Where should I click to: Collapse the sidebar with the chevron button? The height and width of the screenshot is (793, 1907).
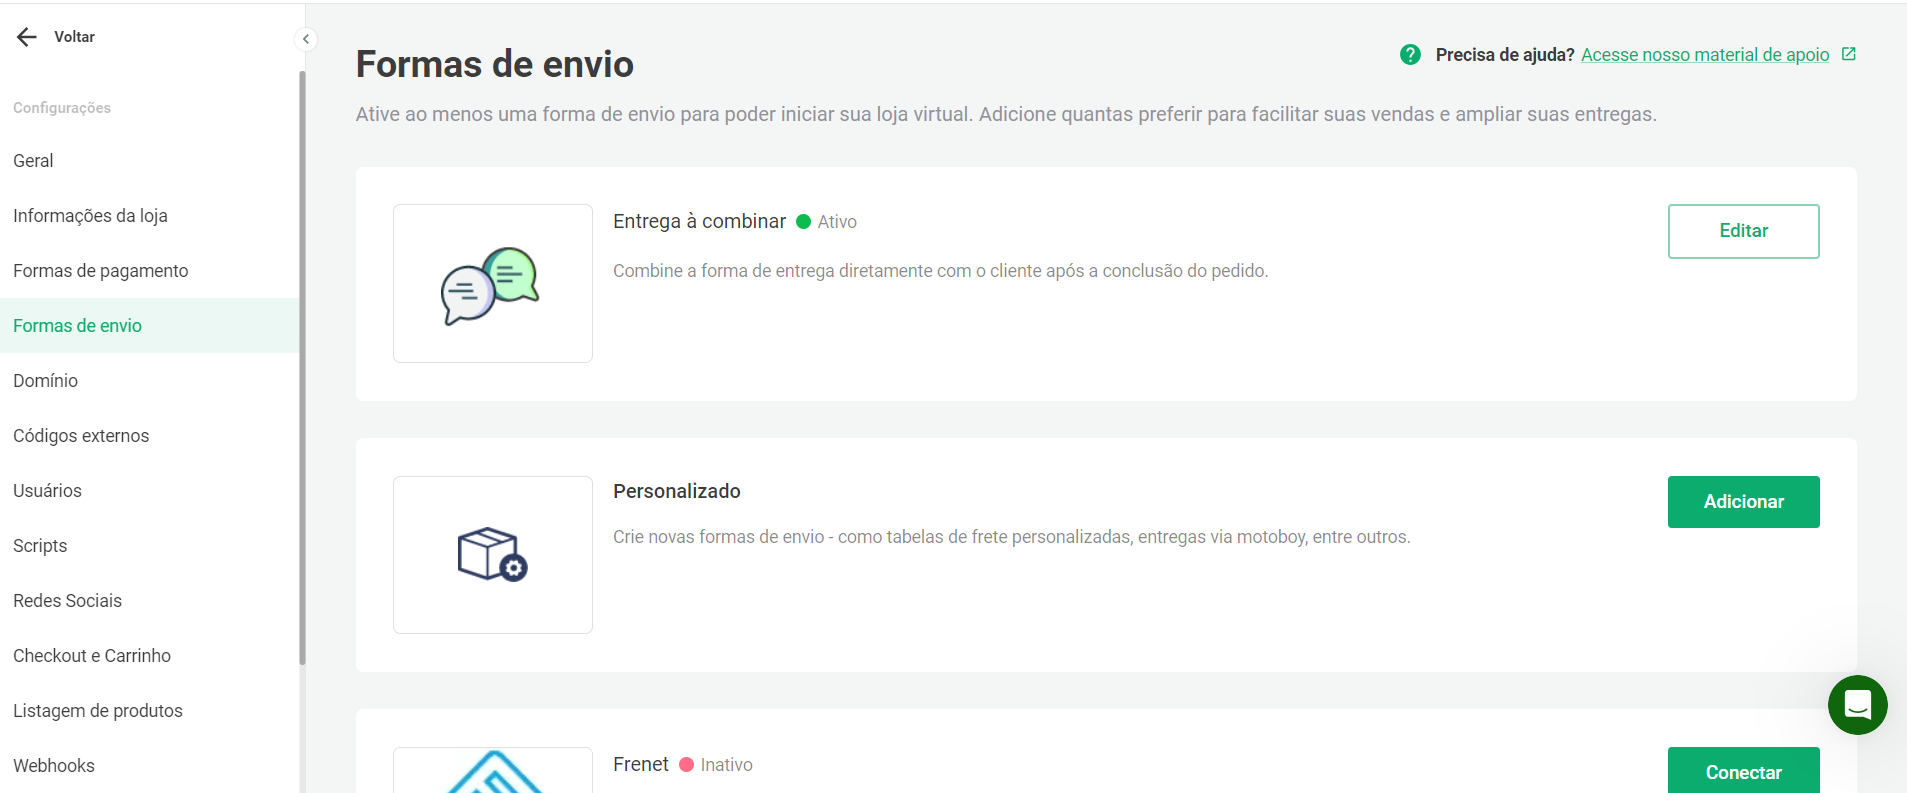(306, 39)
